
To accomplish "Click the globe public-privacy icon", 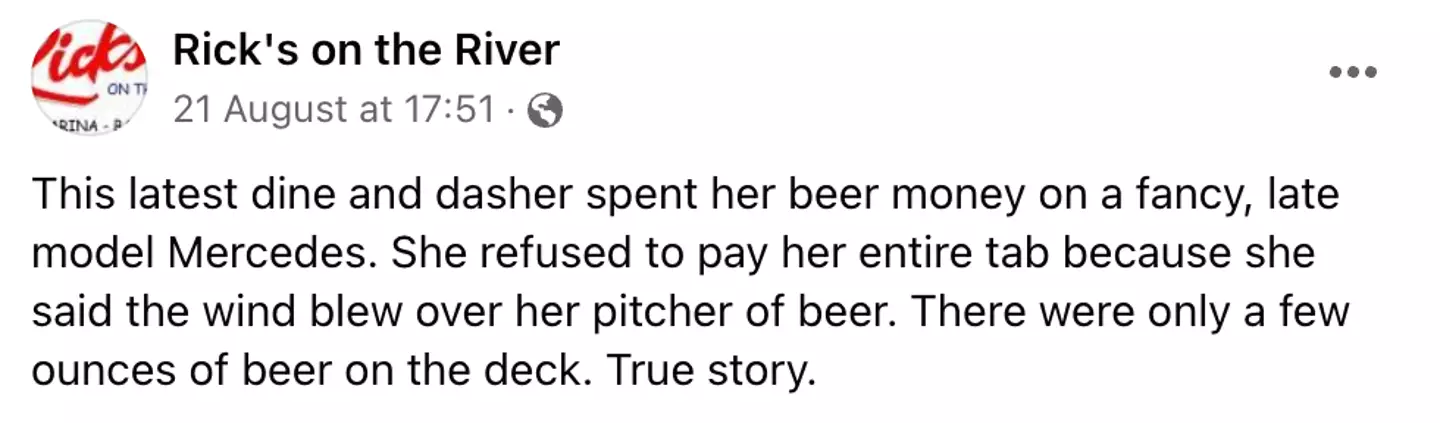I will pos(544,111).
